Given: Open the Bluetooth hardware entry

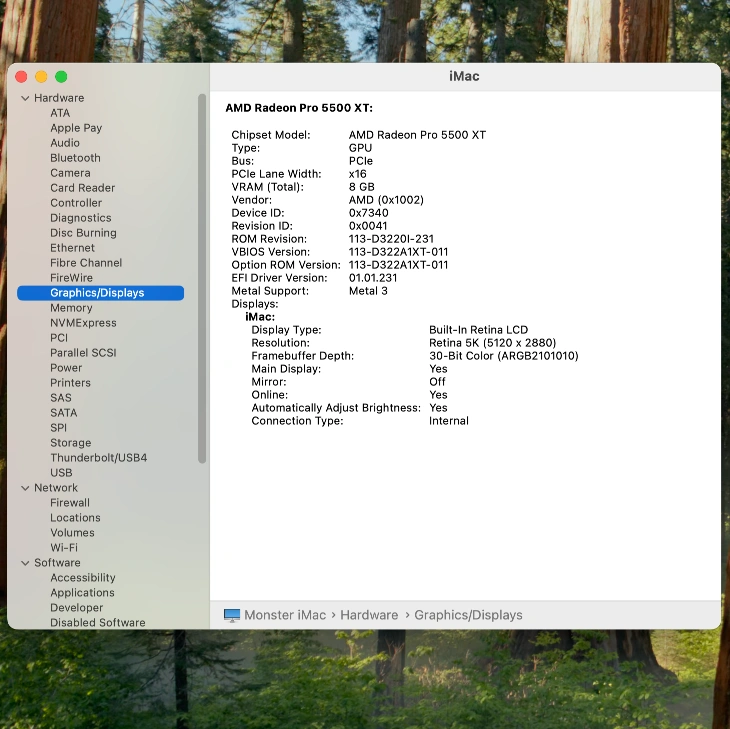Looking at the screenshot, I should pyautogui.click(x=75, y=158).
